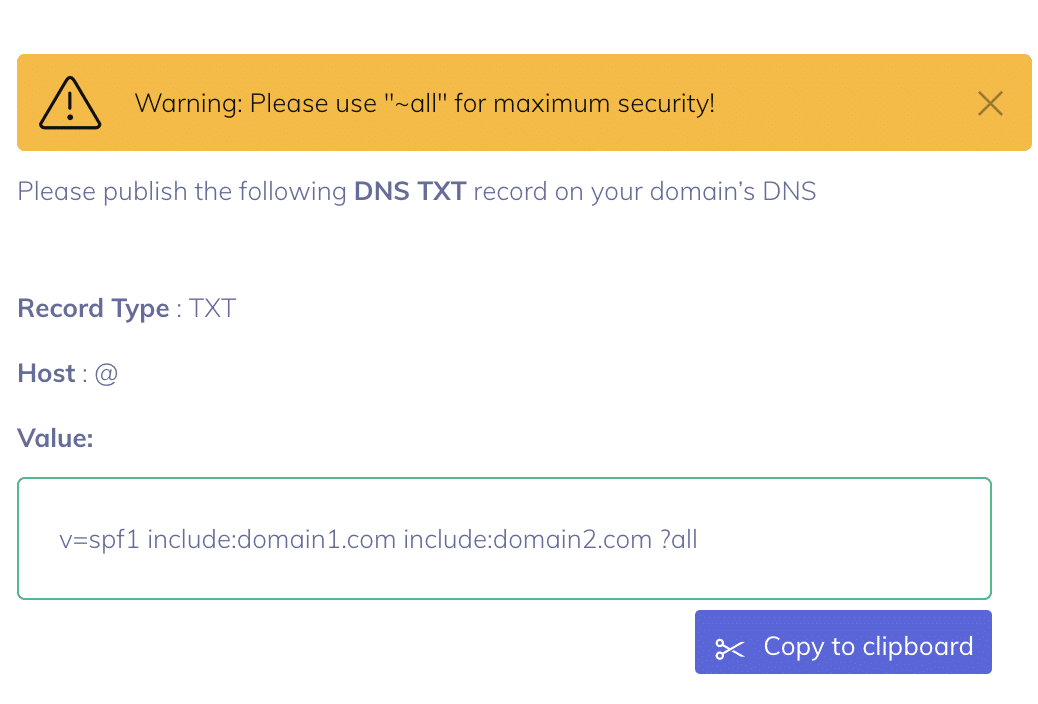Click the Value: label
The image size is (1038, 704).
click(55, 438)
